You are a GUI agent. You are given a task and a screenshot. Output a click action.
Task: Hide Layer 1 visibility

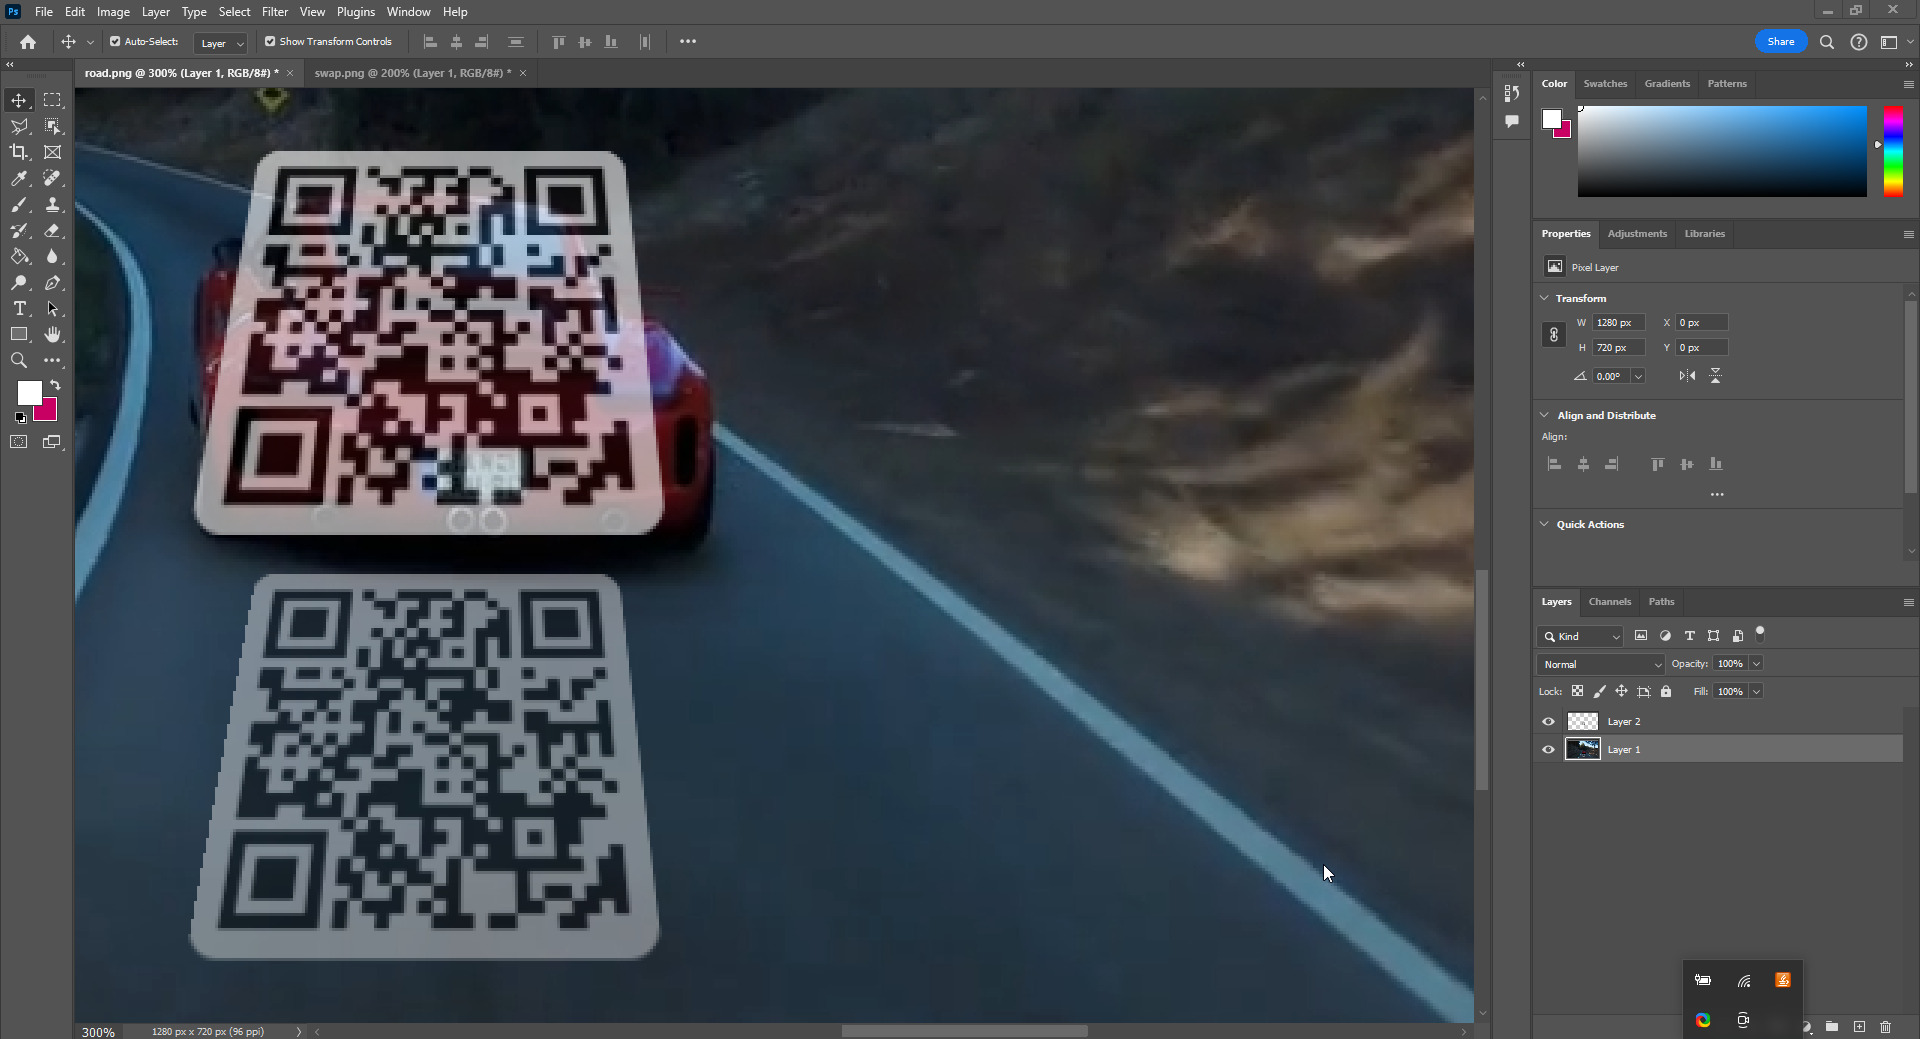point(1549,750)
